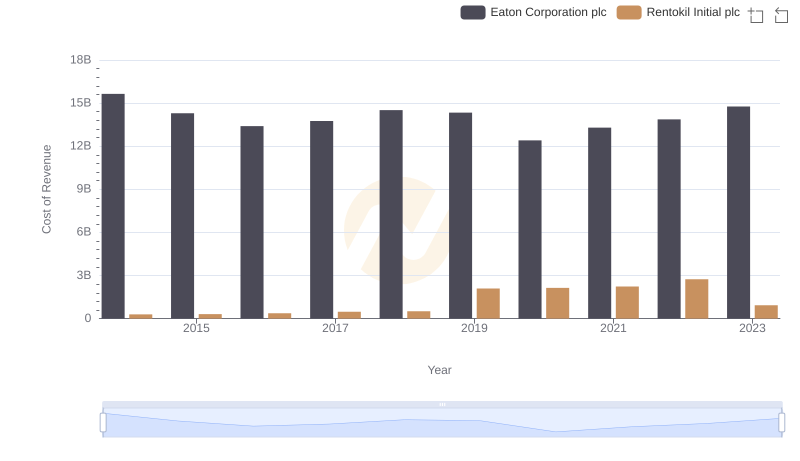Viewport: 800px width, 461px height.
Task: Click the Eaton bar for 2019
Action: (x=461, y=215)
